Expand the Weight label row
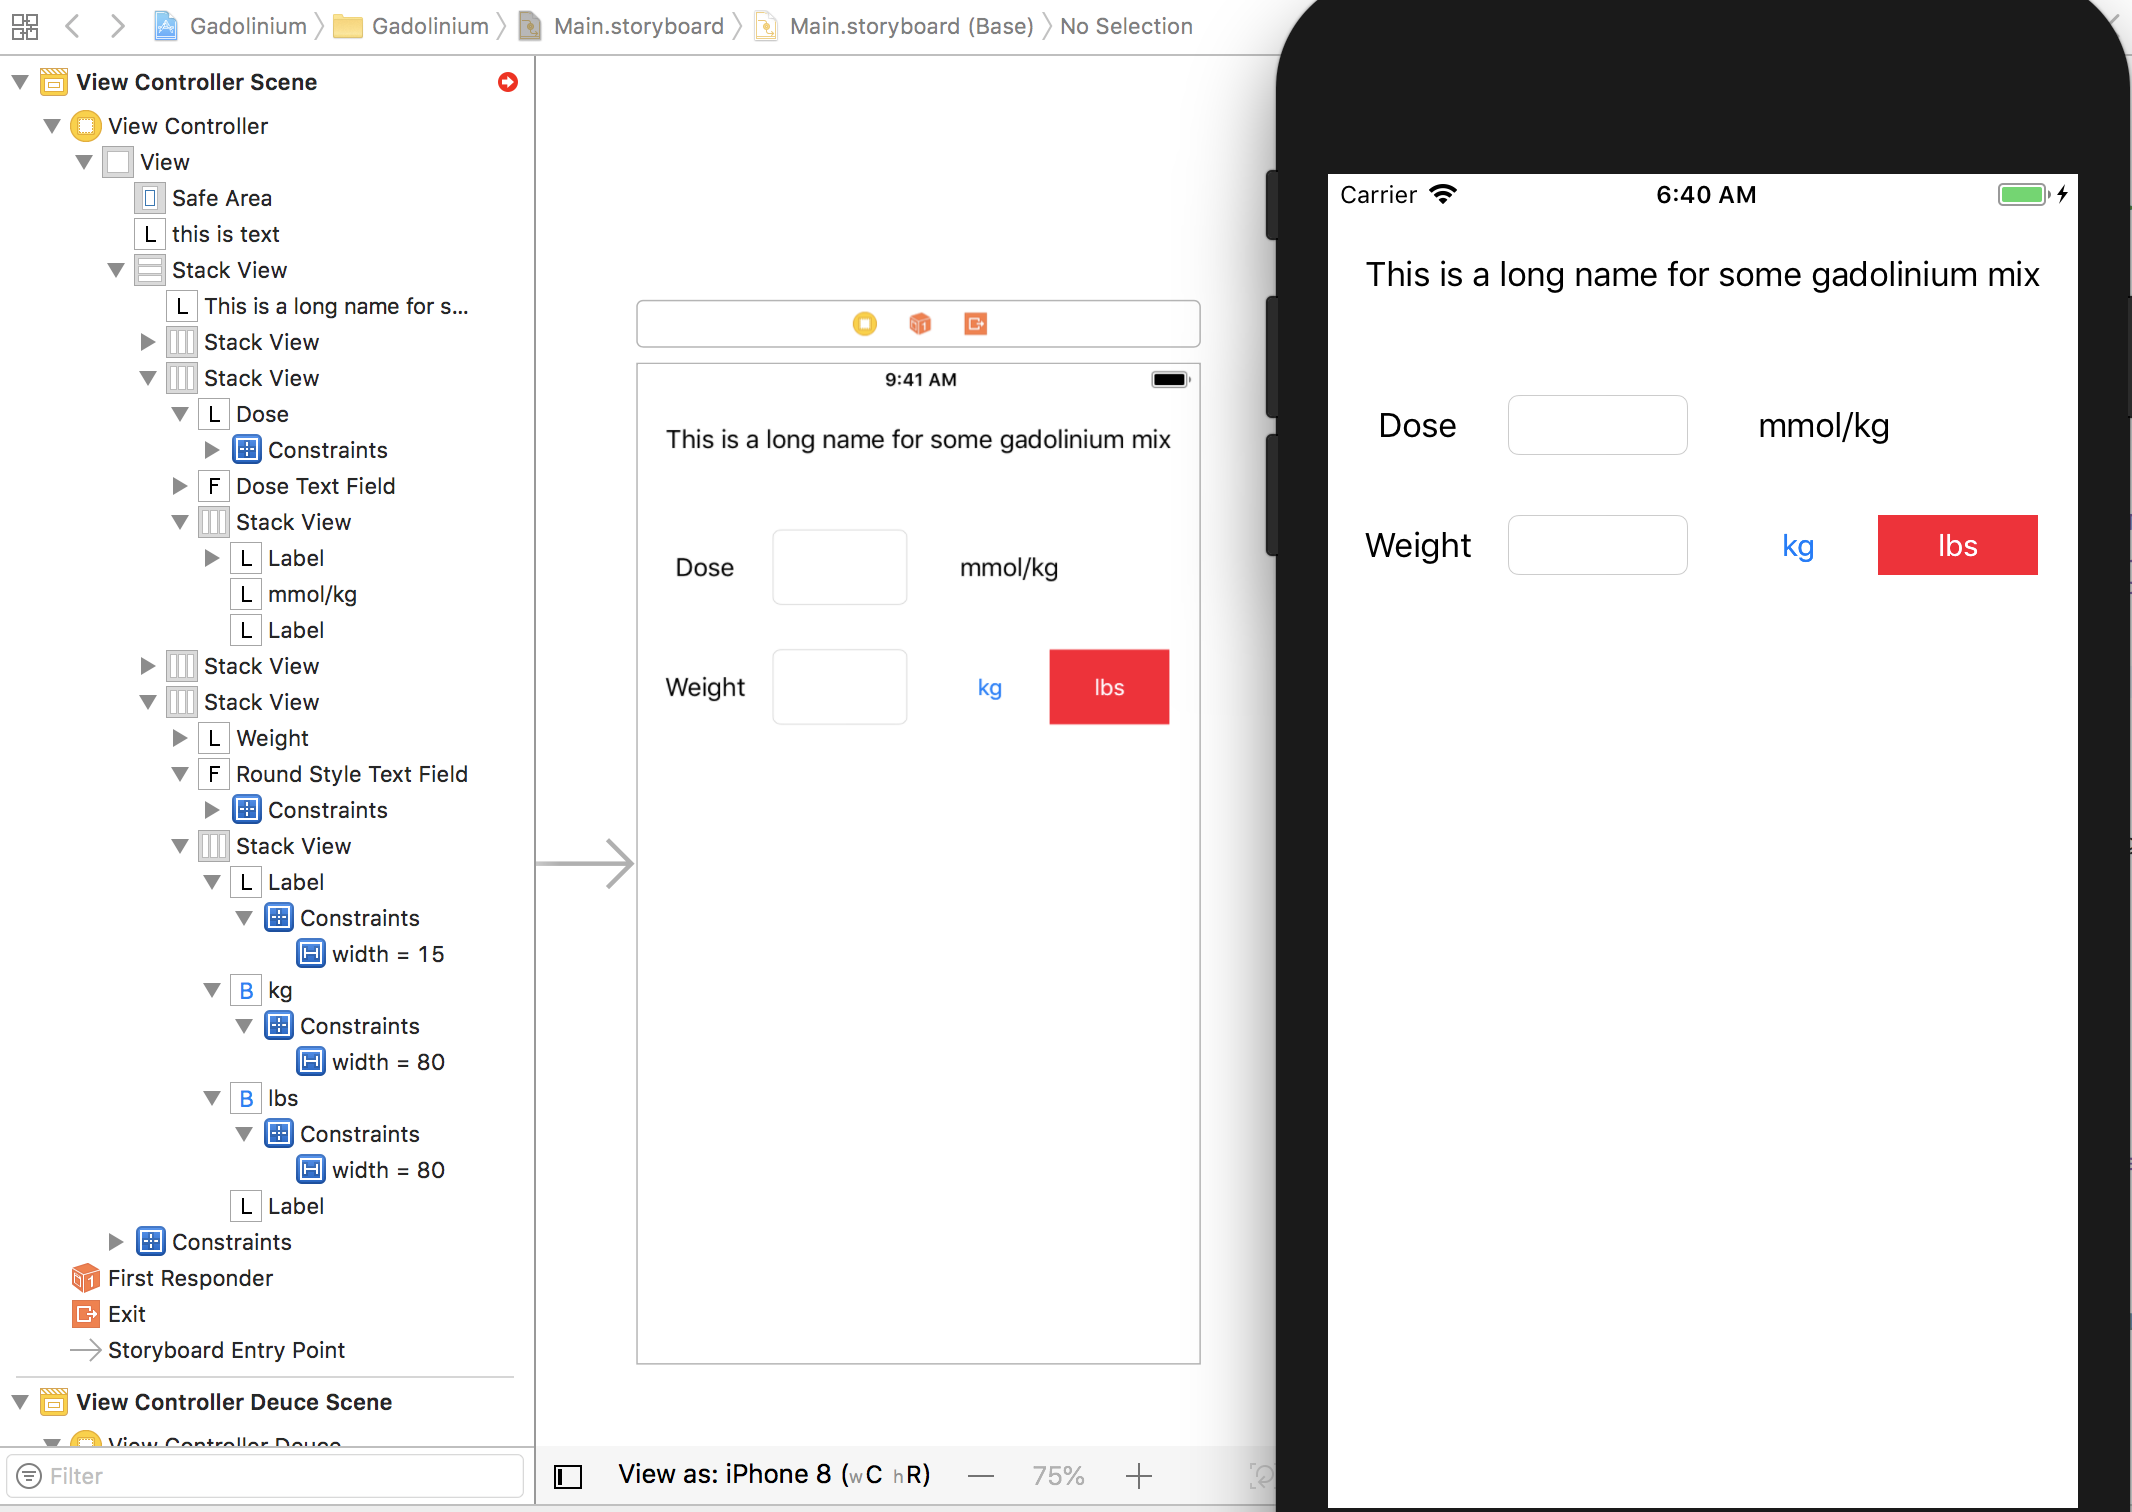 click(180, 738)
